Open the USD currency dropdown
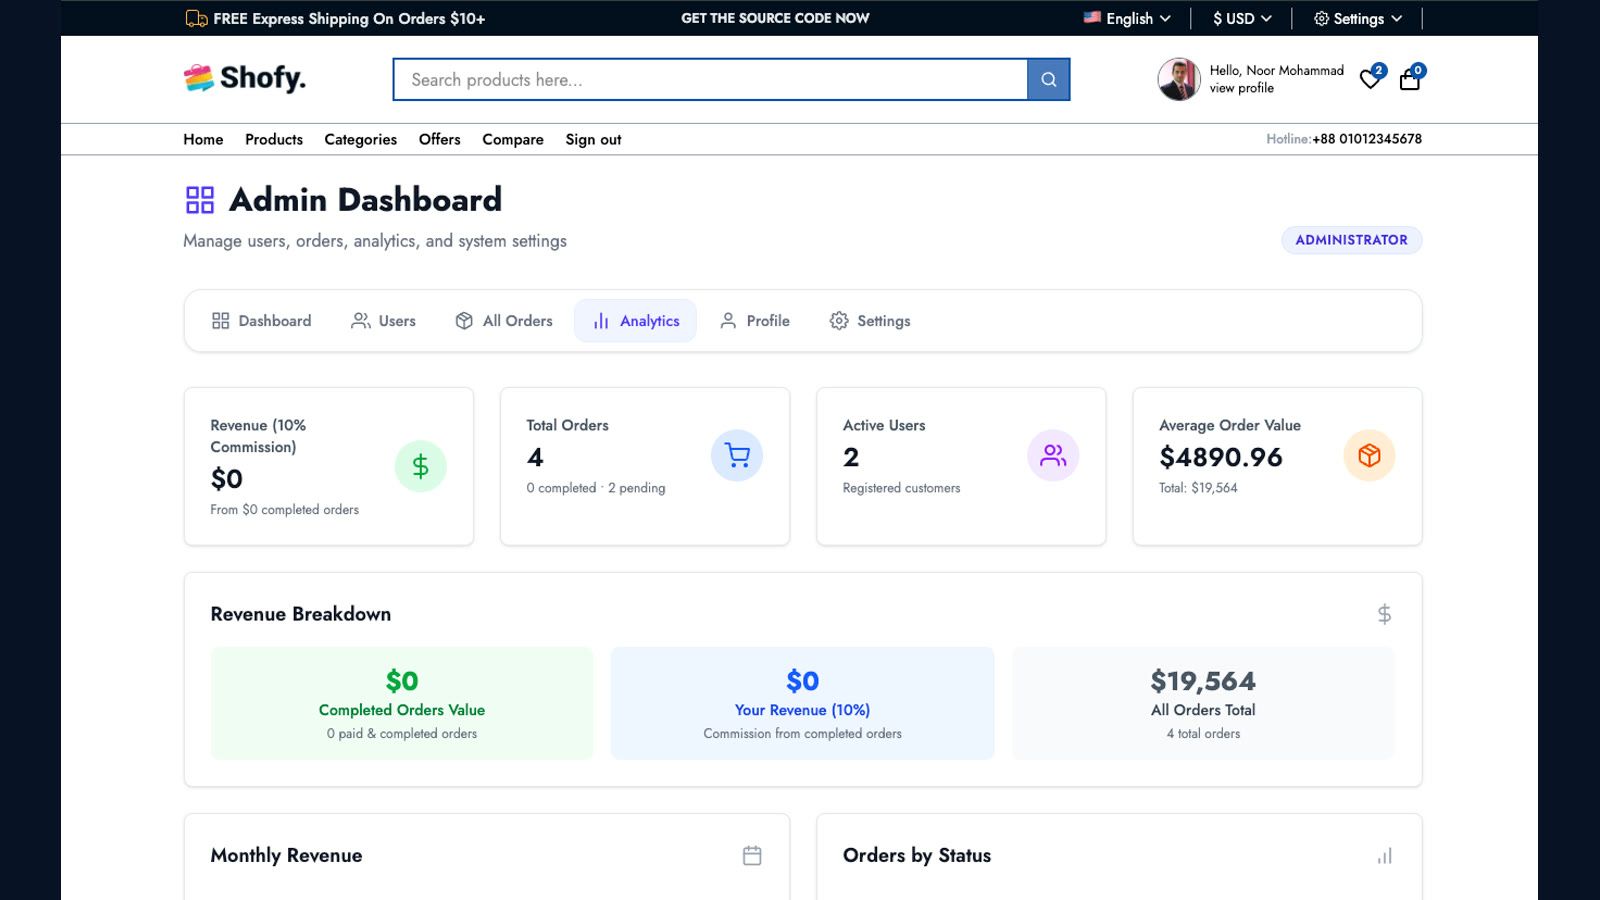This screenshot has width=1600, height=900. click(x=1242, y=18)
